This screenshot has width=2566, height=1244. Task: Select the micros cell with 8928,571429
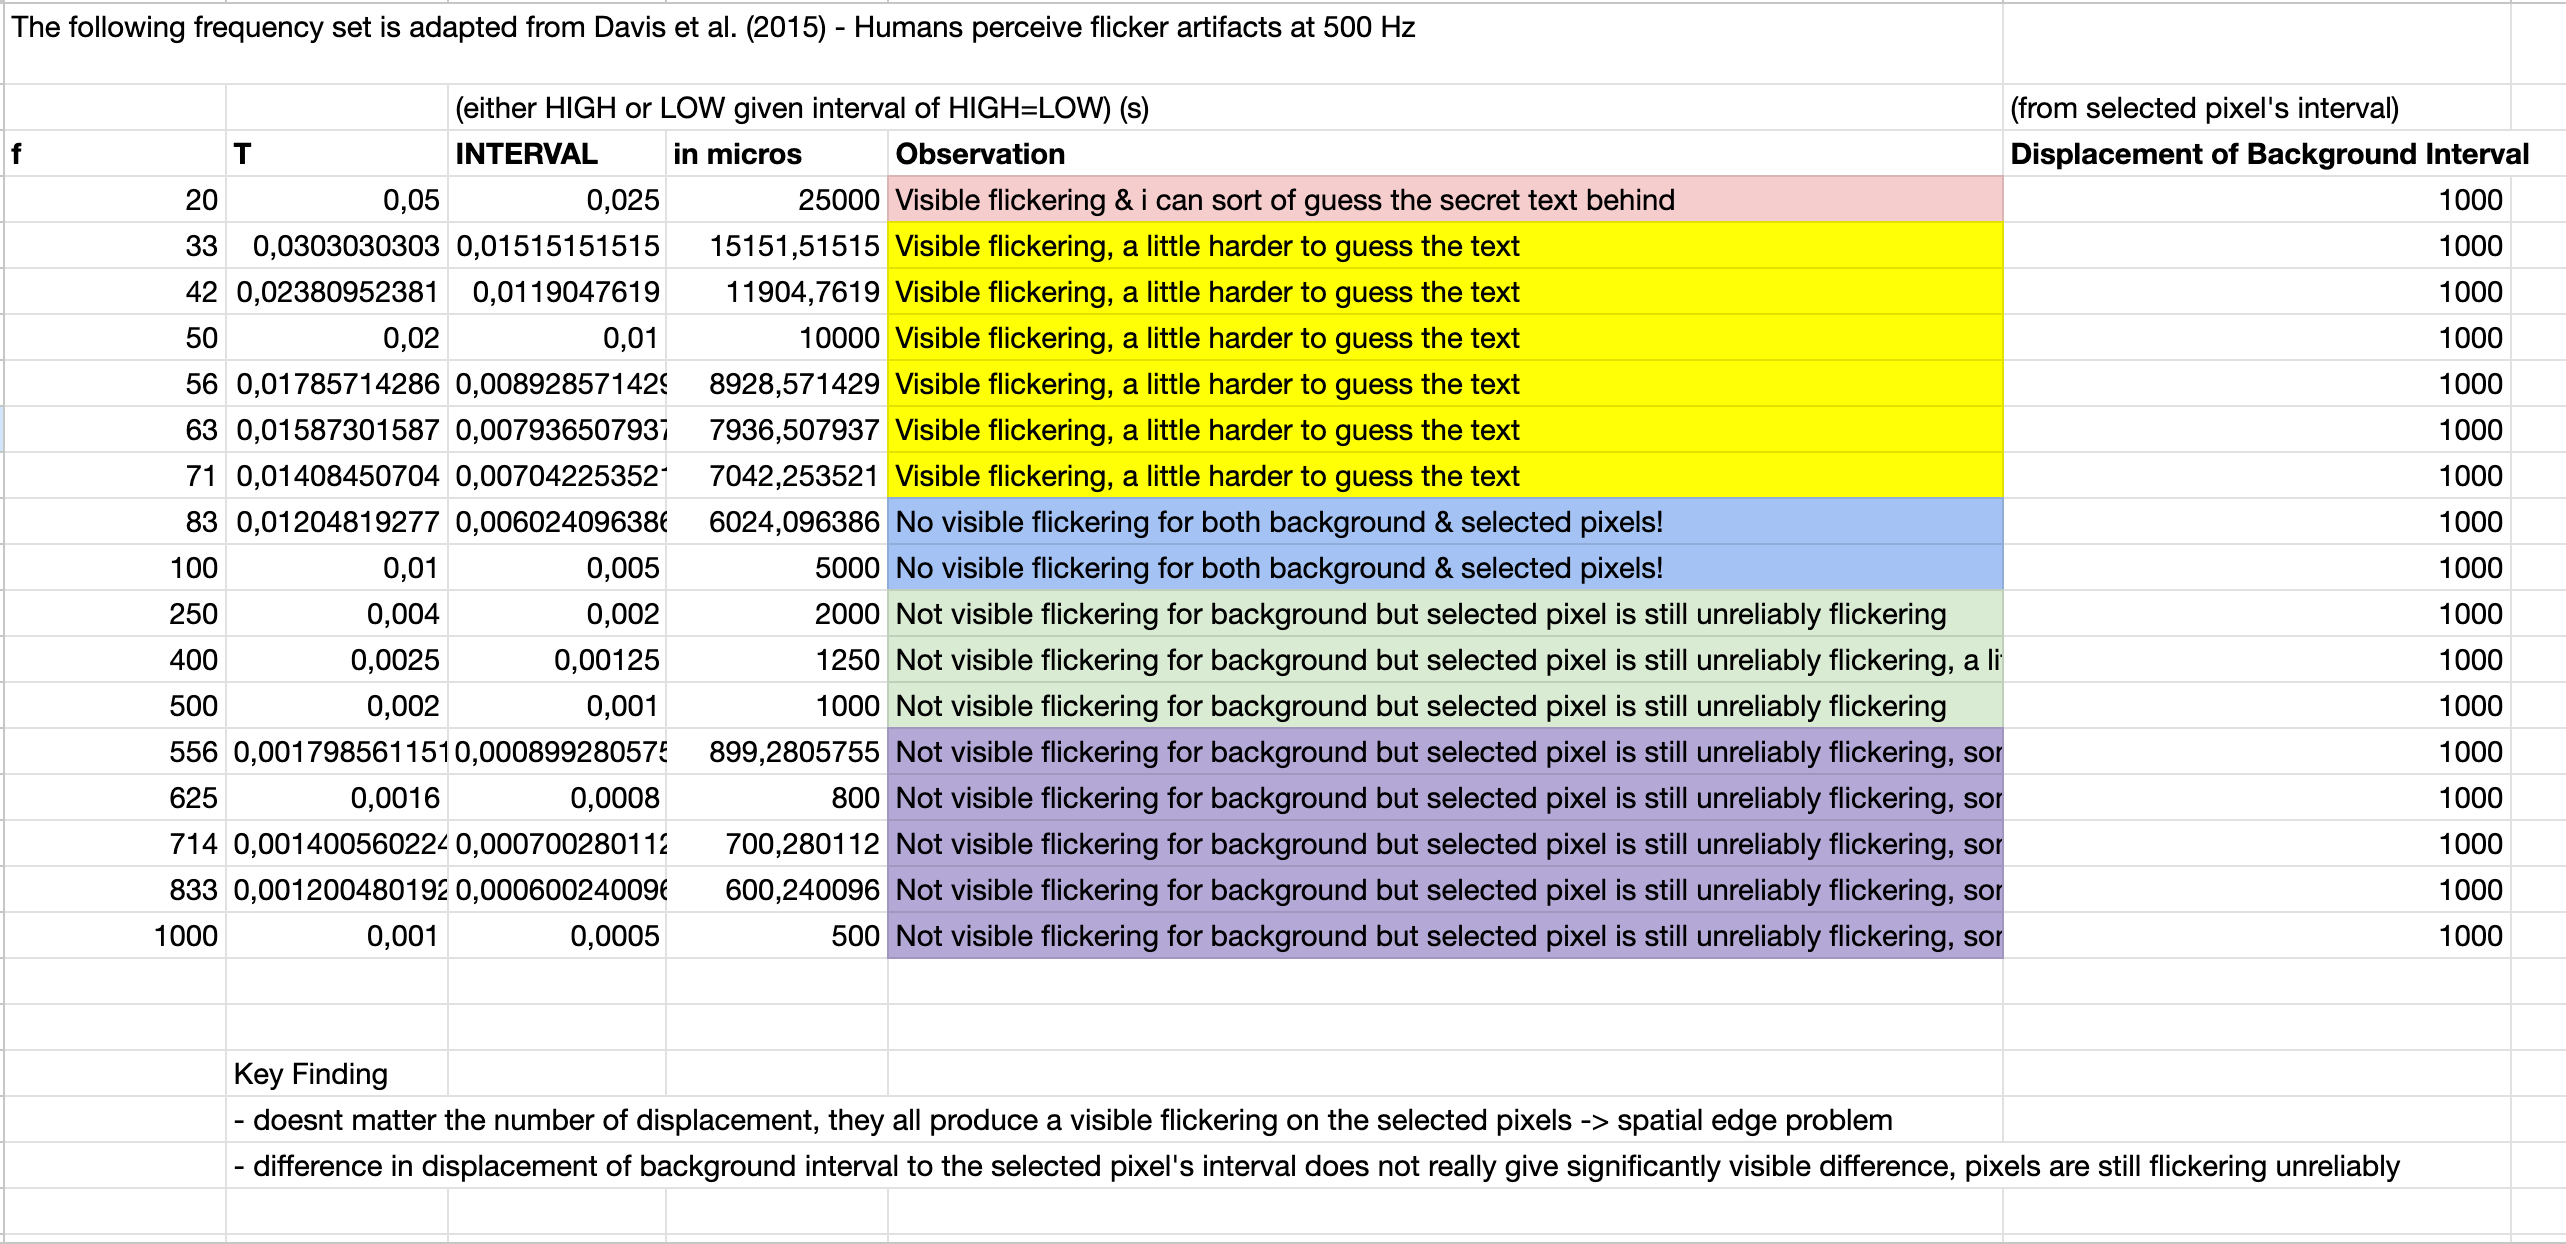point(777,383)
